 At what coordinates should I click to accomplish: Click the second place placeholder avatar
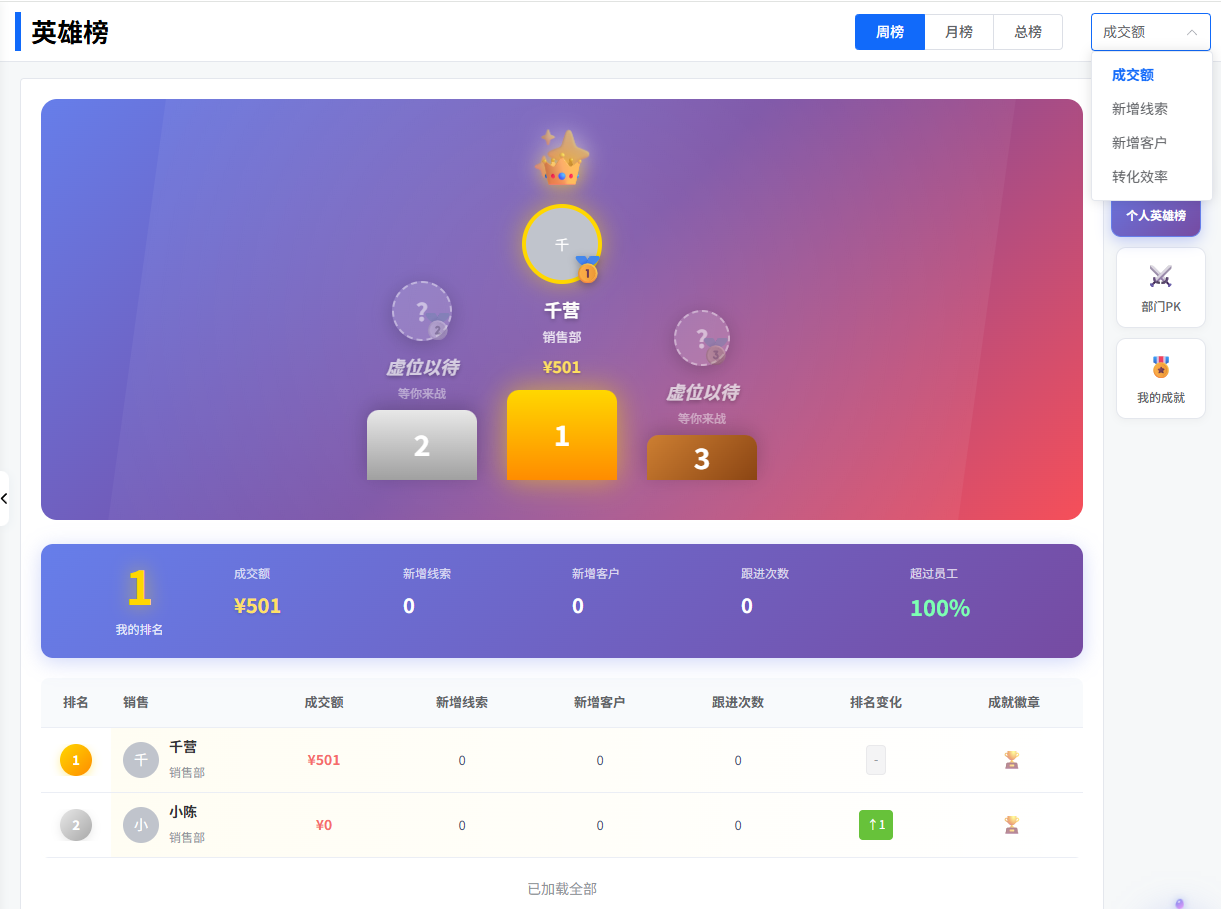tap(421, 311)
